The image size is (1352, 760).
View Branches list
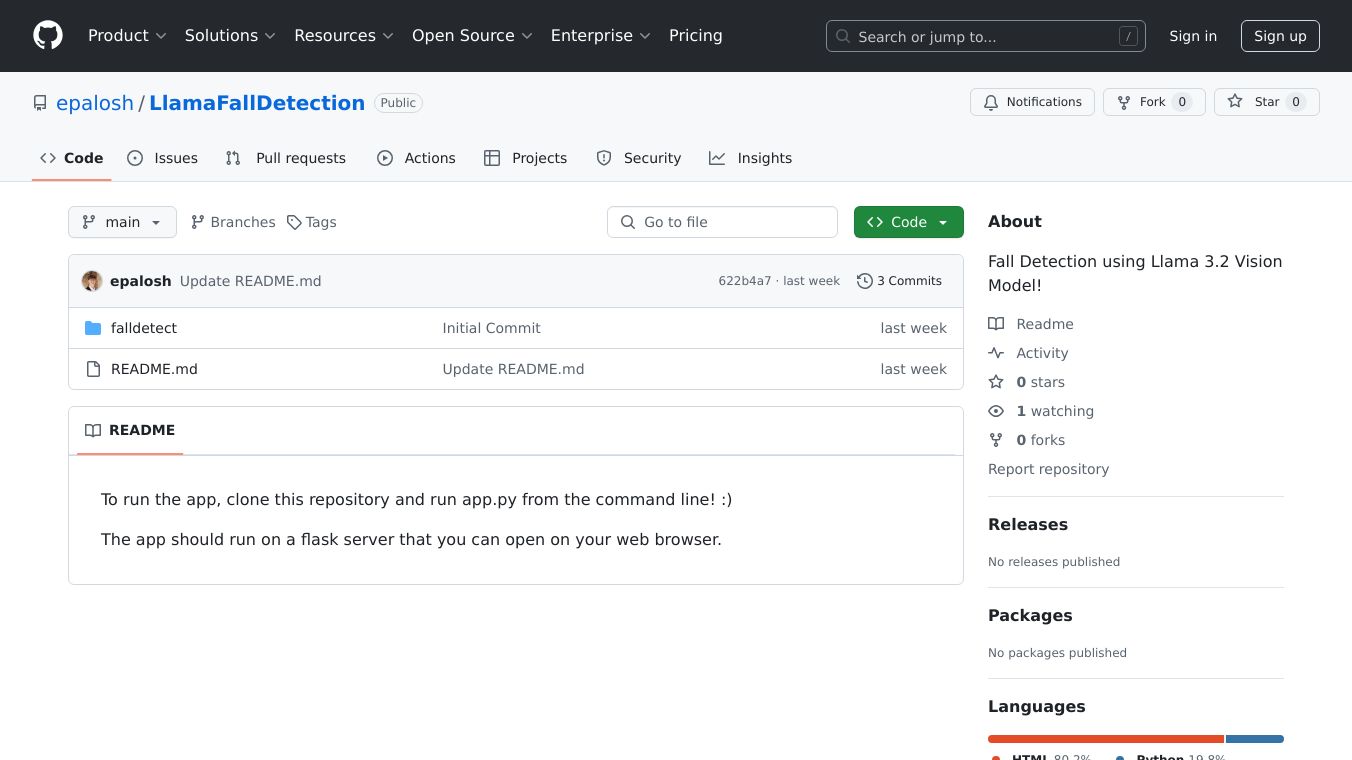233,222
